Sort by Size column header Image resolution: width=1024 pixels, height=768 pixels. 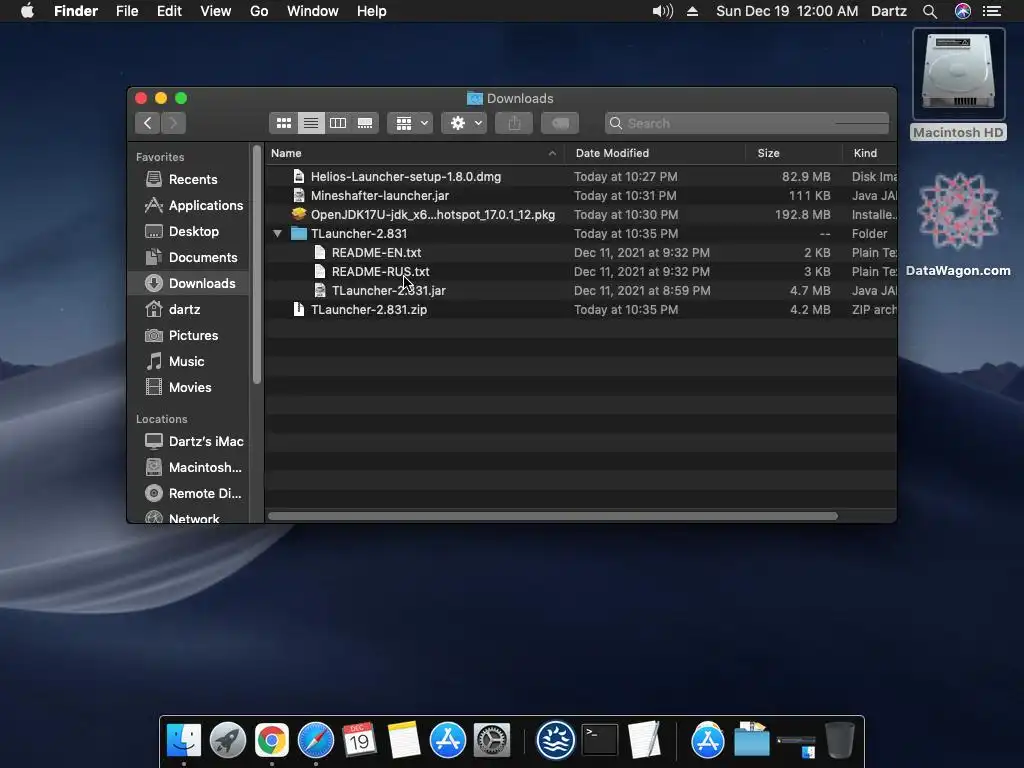point(794,153)
